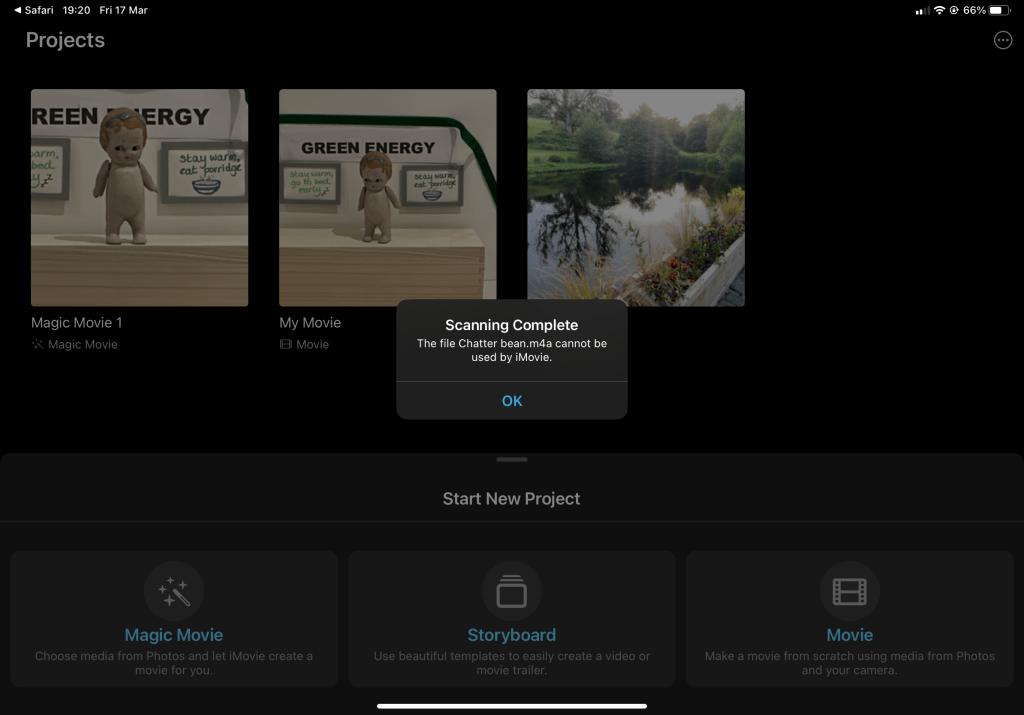Choose the blue Storyboard title text
The image size is (1024, 715).
pyautogui.click(x=511, y=635)
